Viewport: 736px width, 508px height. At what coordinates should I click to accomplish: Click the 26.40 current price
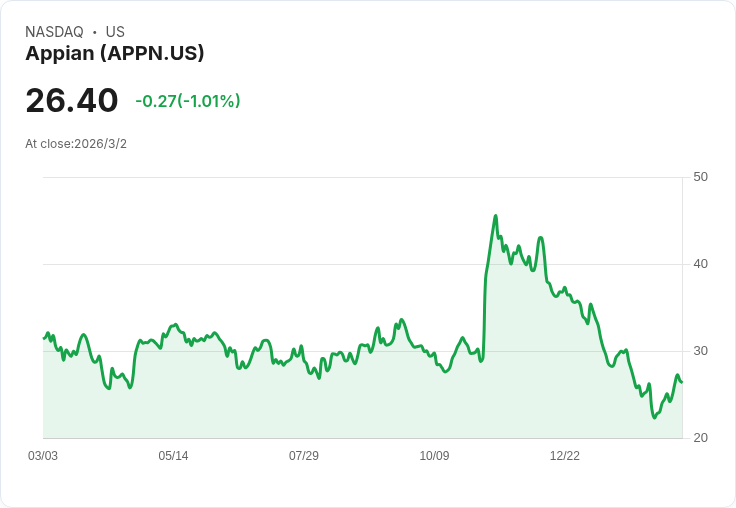72,100
